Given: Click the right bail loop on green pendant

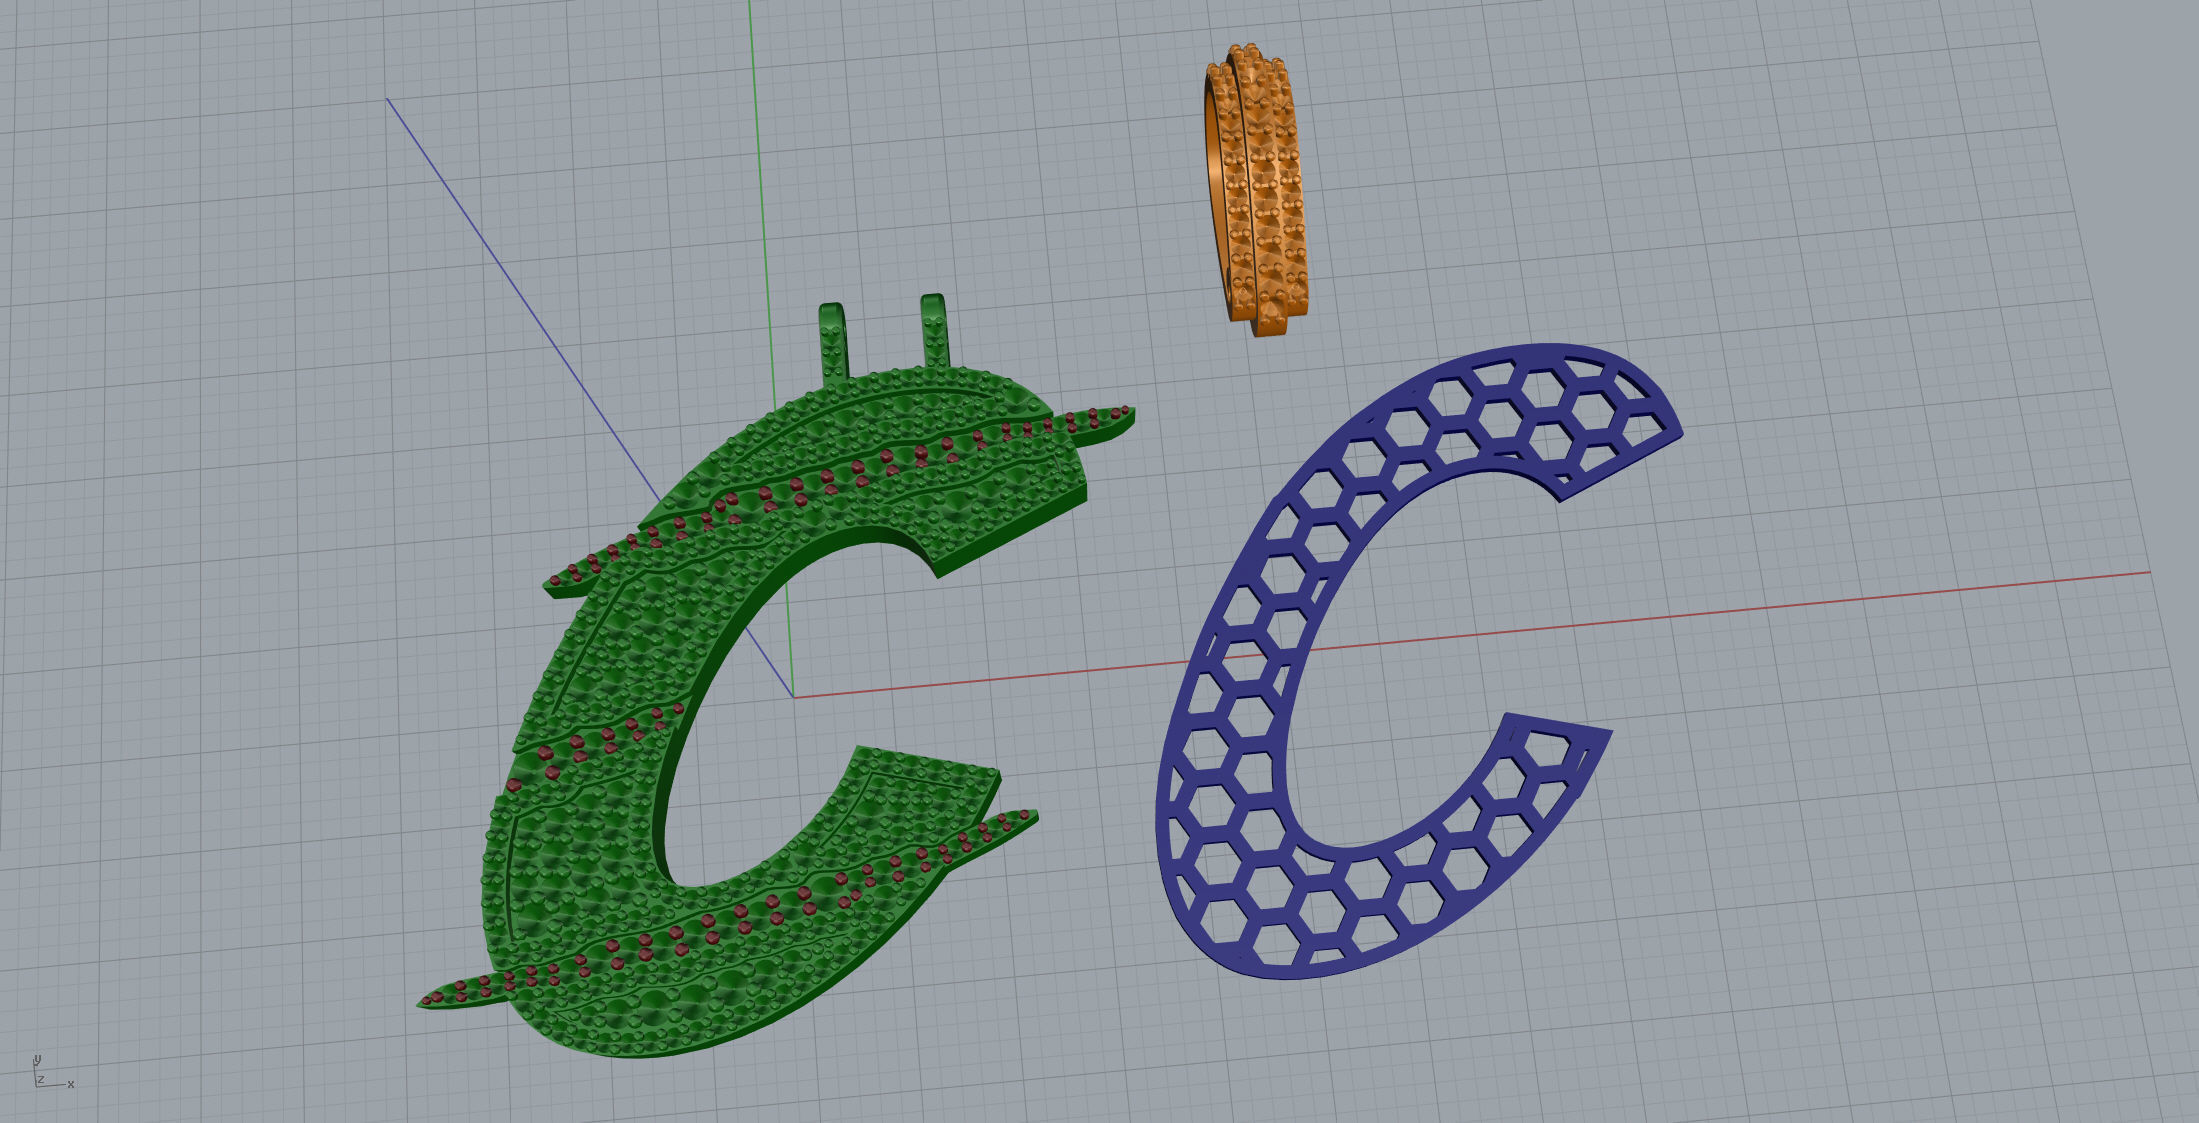Looking at the screenshot, I should pos(935,330).
